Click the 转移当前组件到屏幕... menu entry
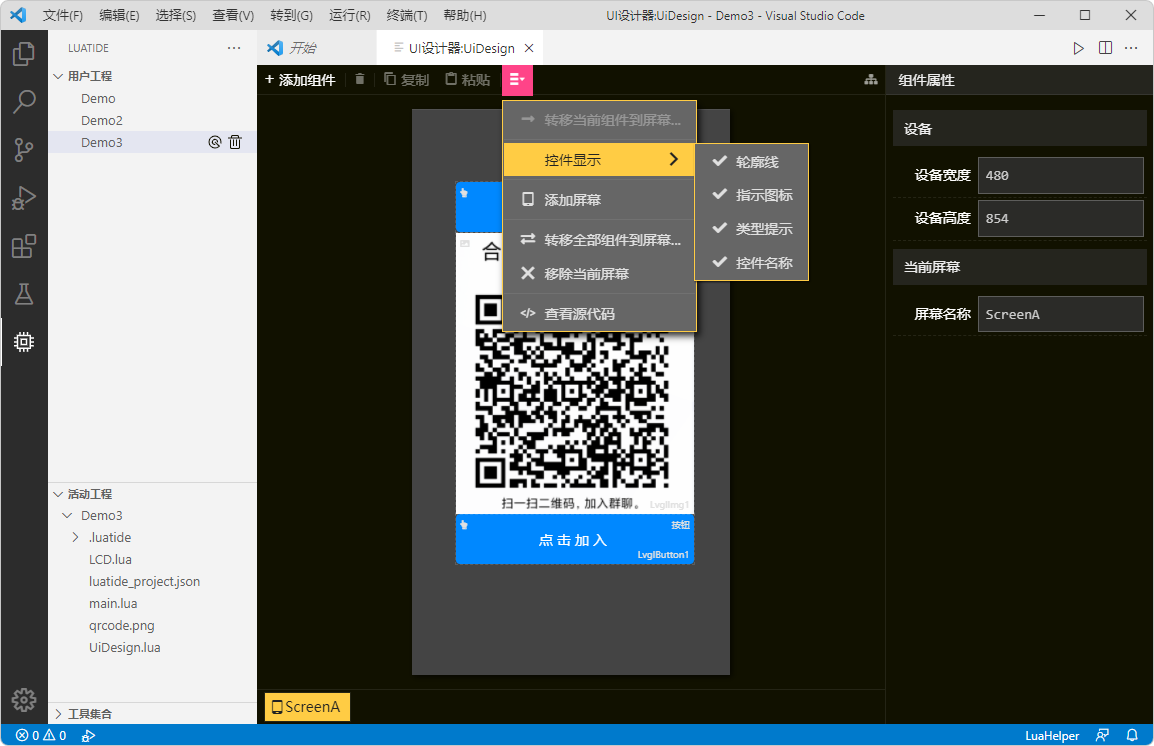The width and height of the screenshot is (1154, 746). (x=599, y=120)
